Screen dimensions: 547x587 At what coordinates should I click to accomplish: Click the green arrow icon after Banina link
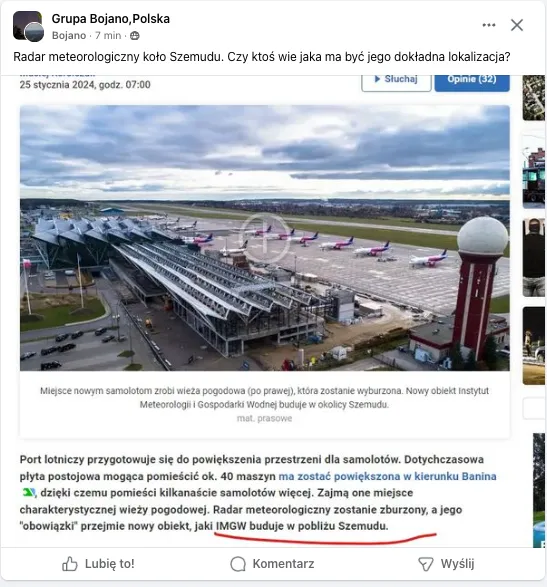tap(29, 493)
